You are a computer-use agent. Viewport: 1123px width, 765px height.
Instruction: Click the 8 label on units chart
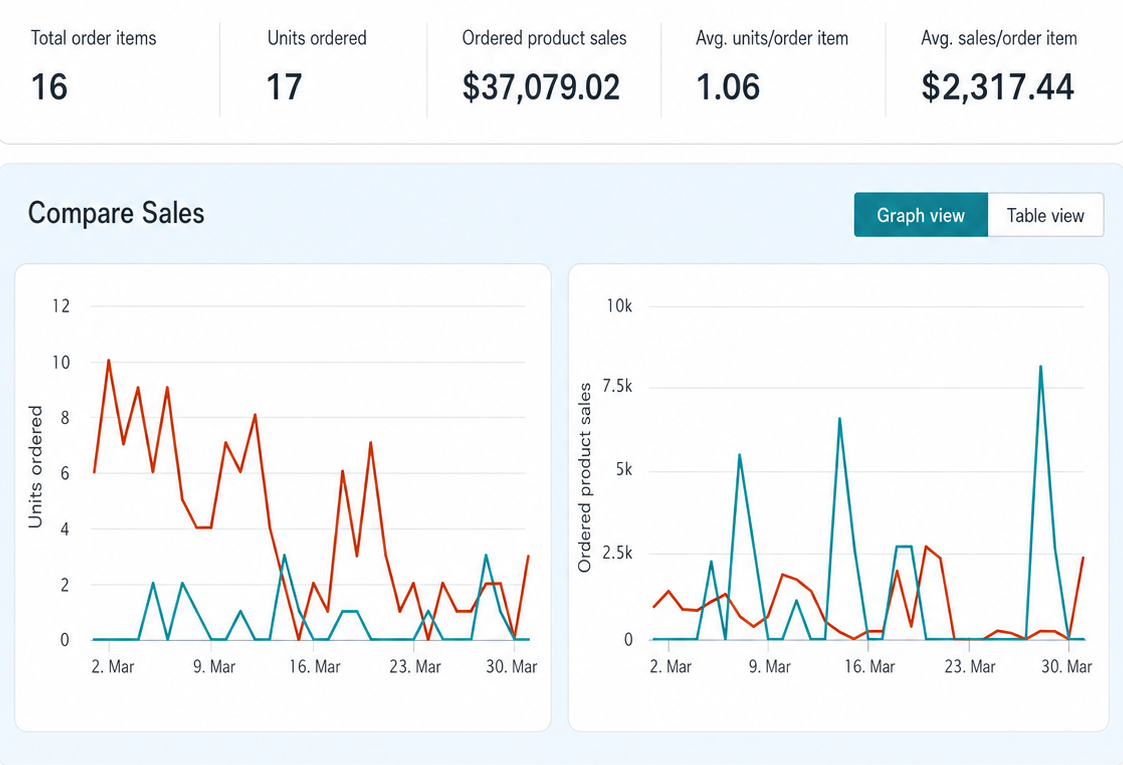click(65, 418)
